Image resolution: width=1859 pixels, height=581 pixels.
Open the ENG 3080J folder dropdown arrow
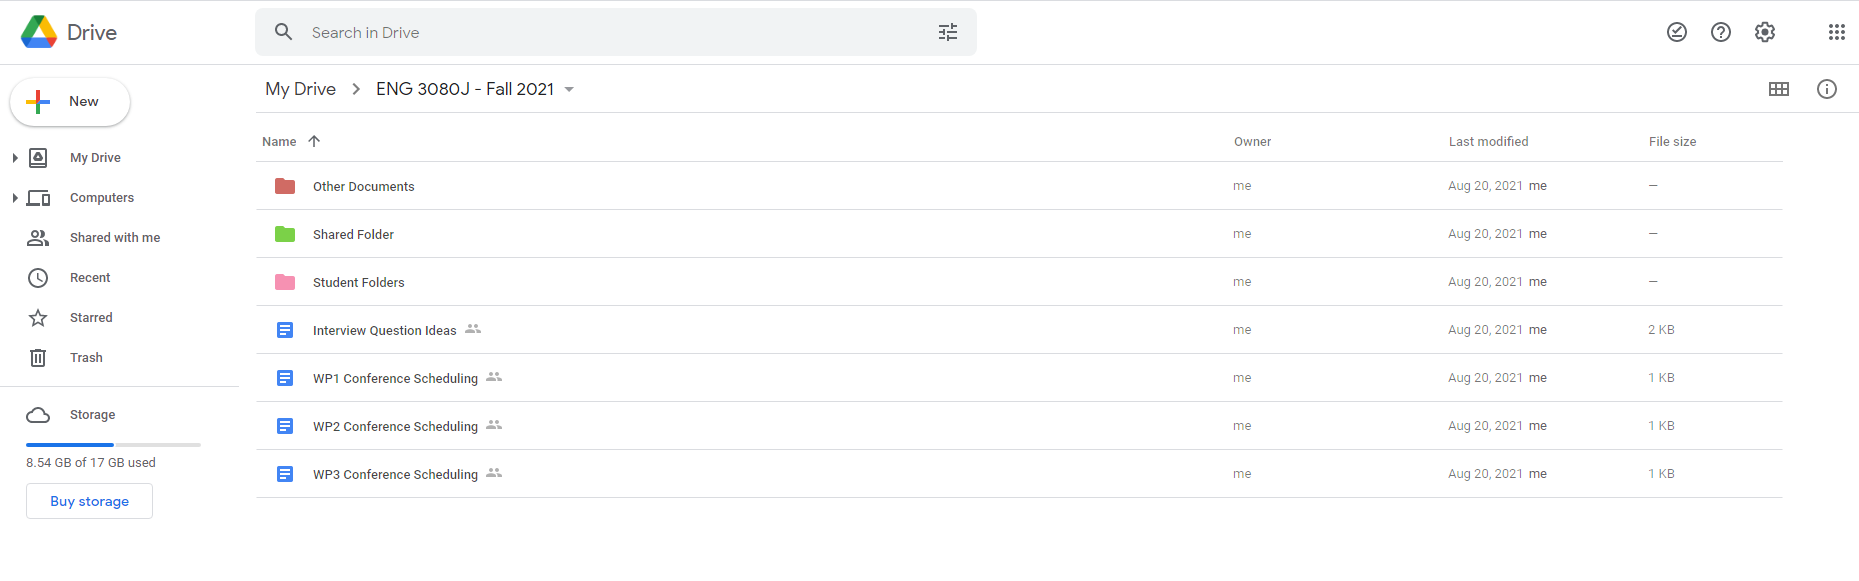(x=569, y=89)
